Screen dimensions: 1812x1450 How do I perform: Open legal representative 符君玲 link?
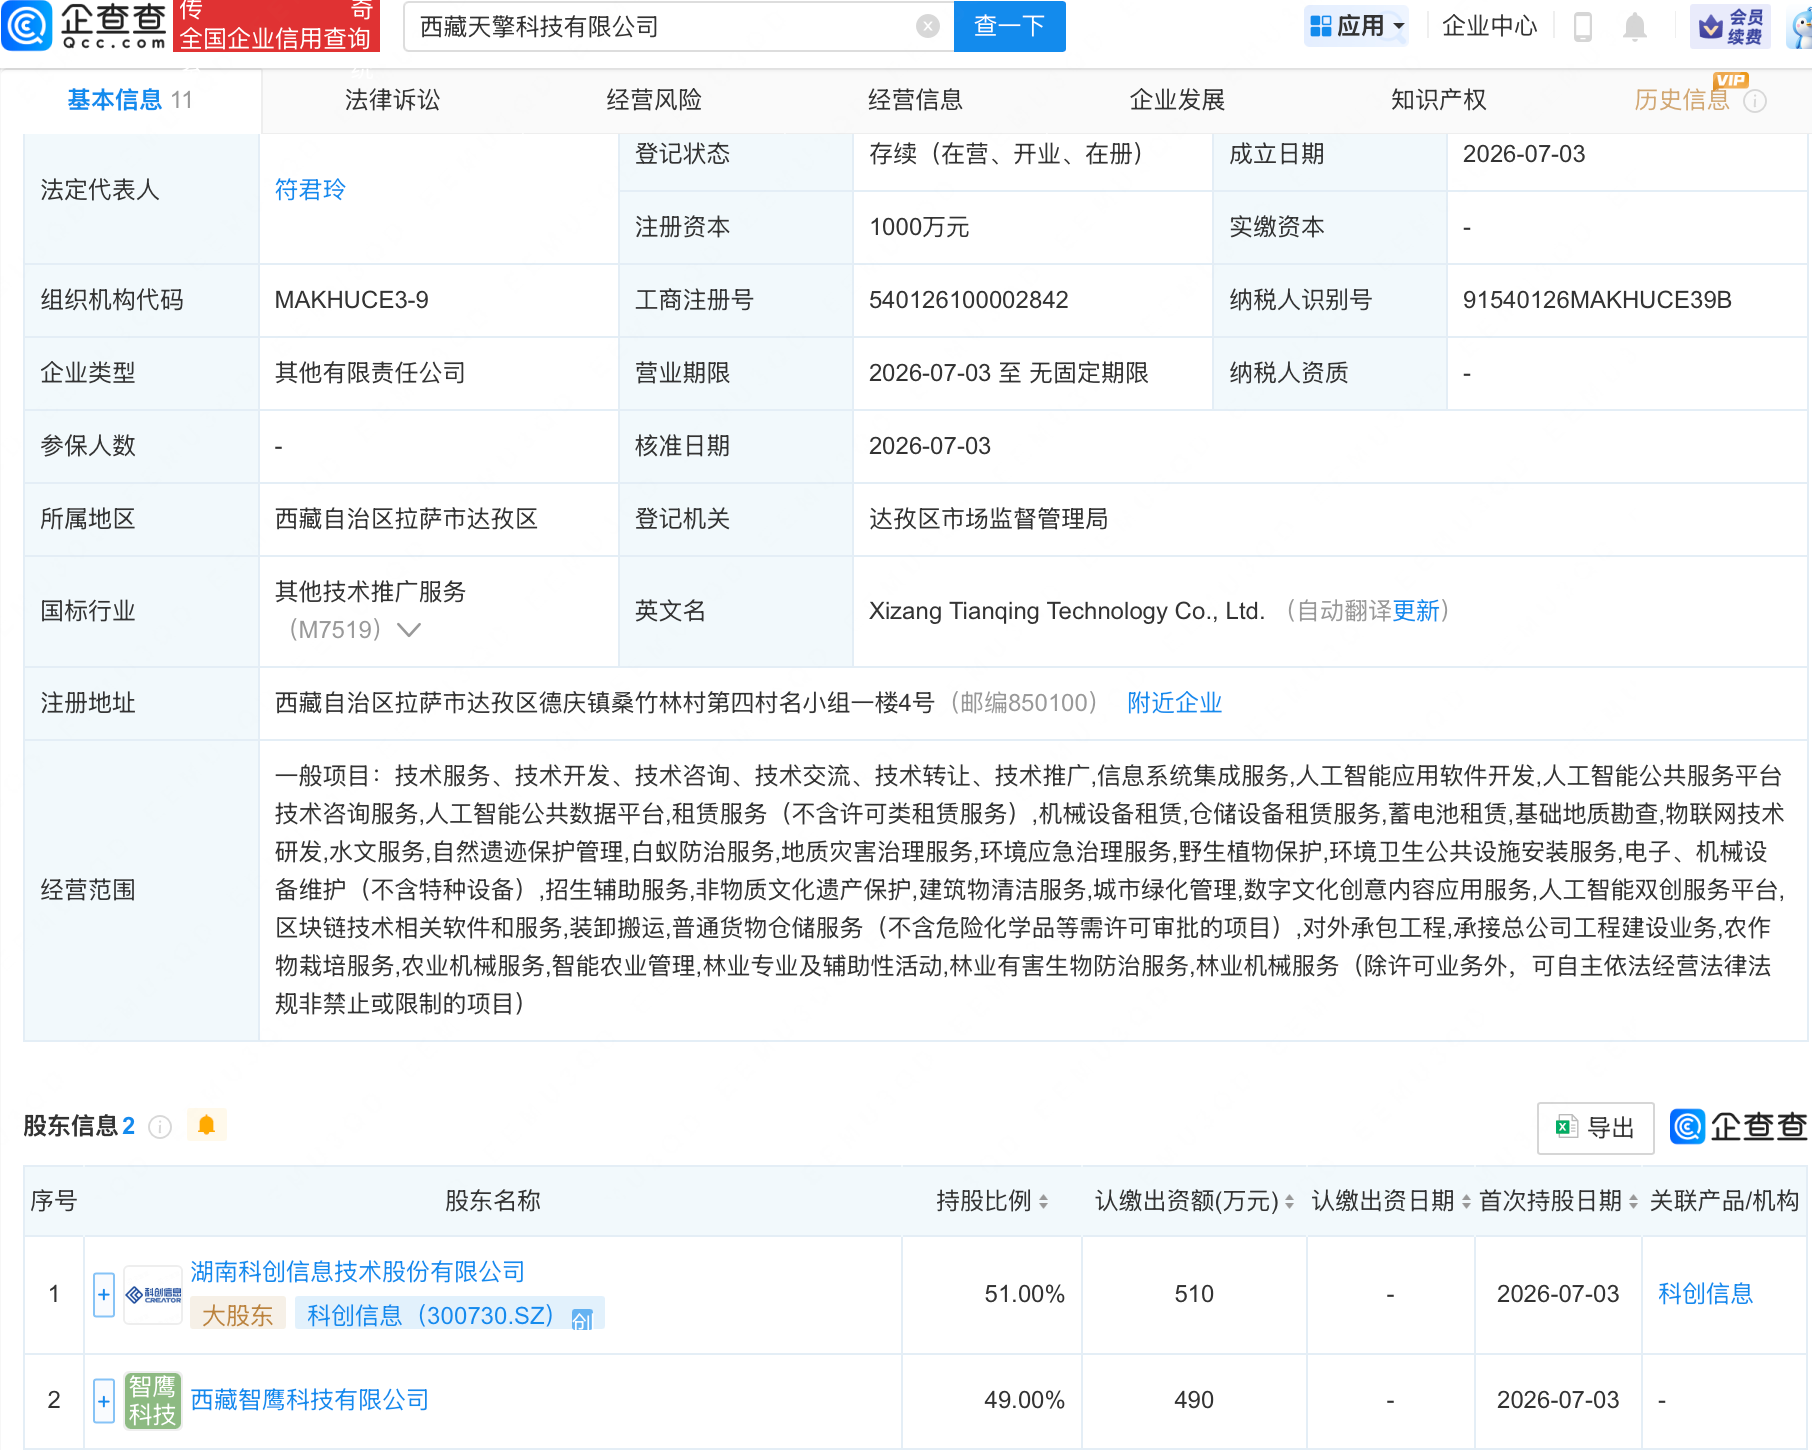click(x=310, y=190)
